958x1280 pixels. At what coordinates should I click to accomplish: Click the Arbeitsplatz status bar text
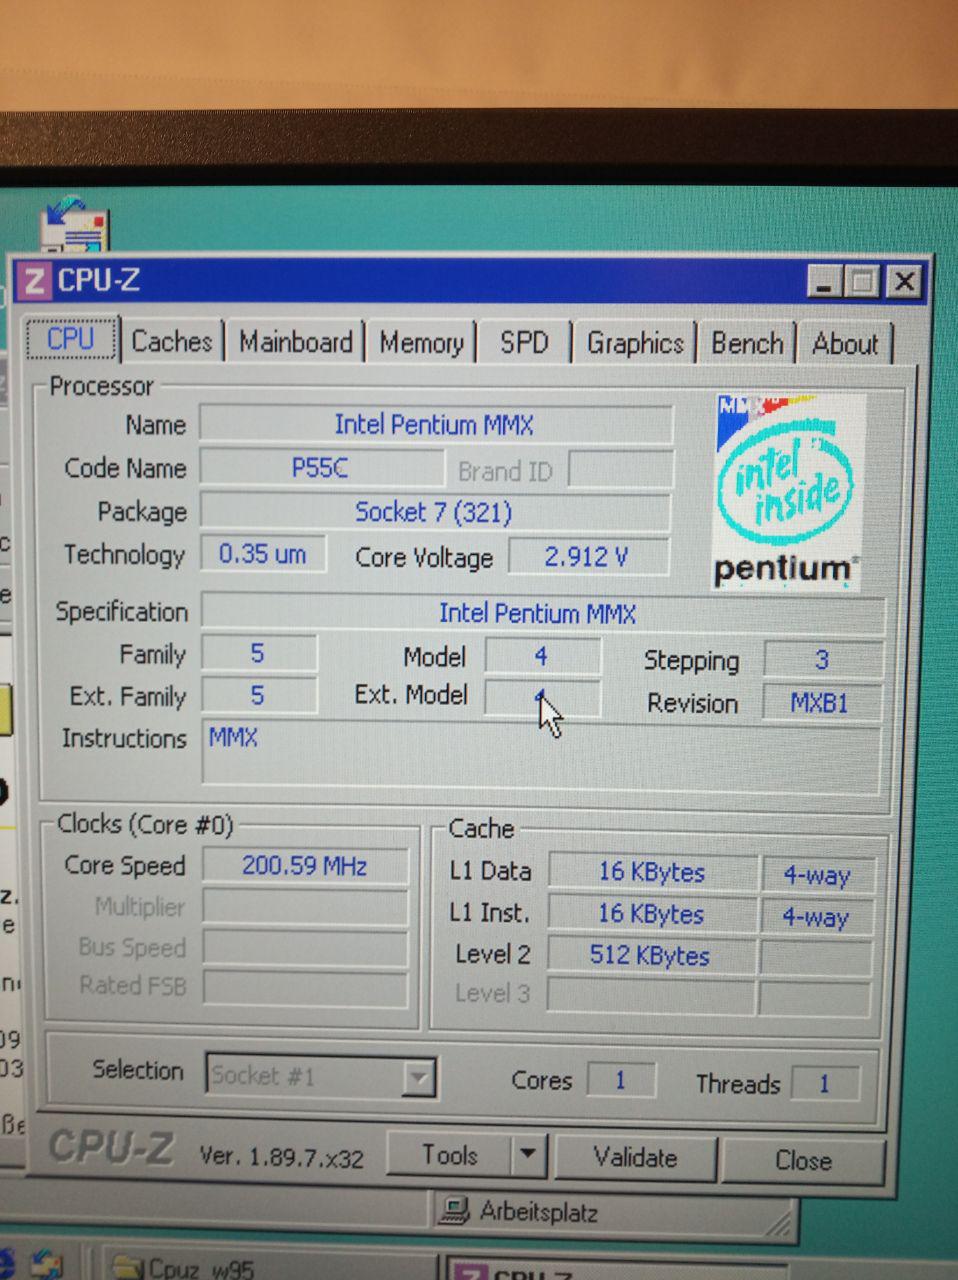[538, 1213]
